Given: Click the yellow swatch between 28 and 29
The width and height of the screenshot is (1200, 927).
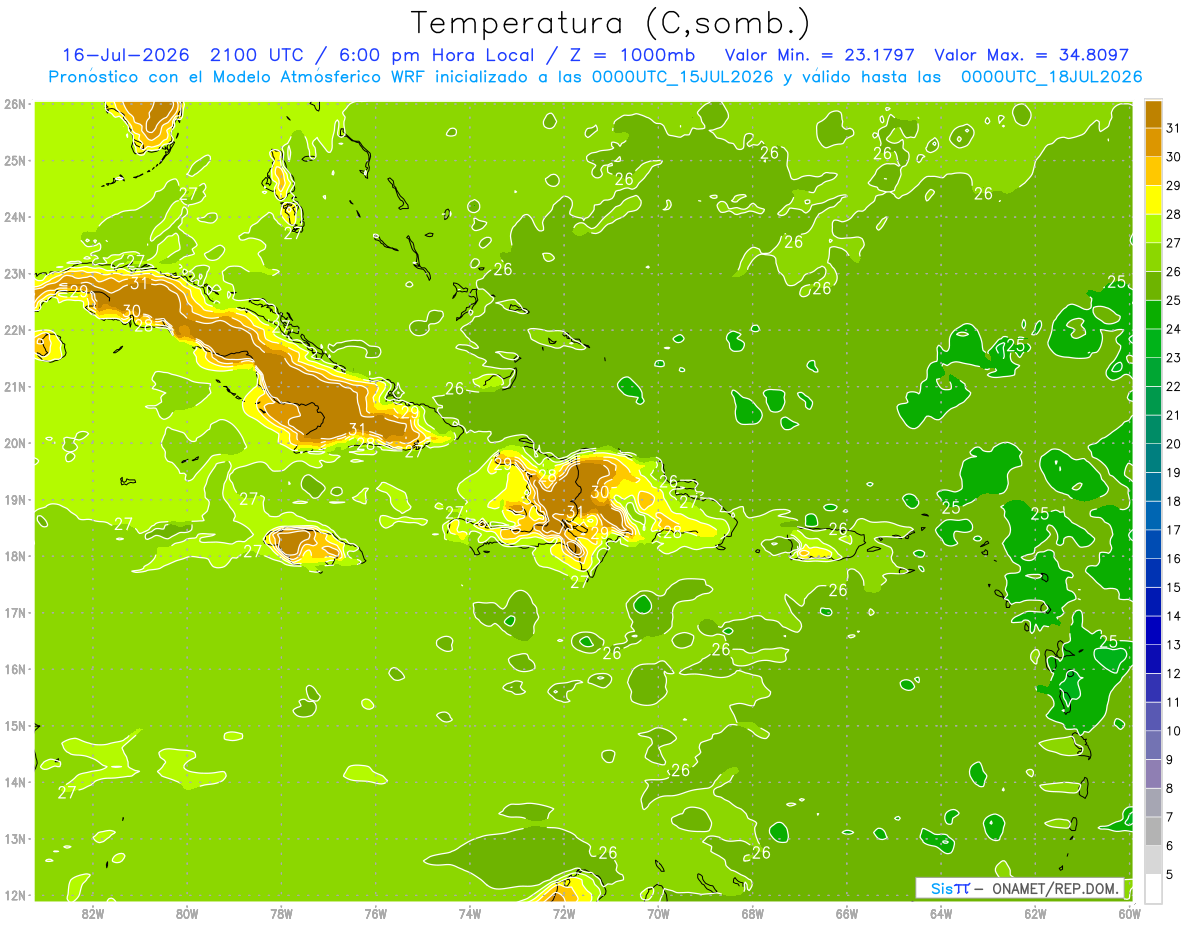Looking at the screenshot, I should (1154, 199).
